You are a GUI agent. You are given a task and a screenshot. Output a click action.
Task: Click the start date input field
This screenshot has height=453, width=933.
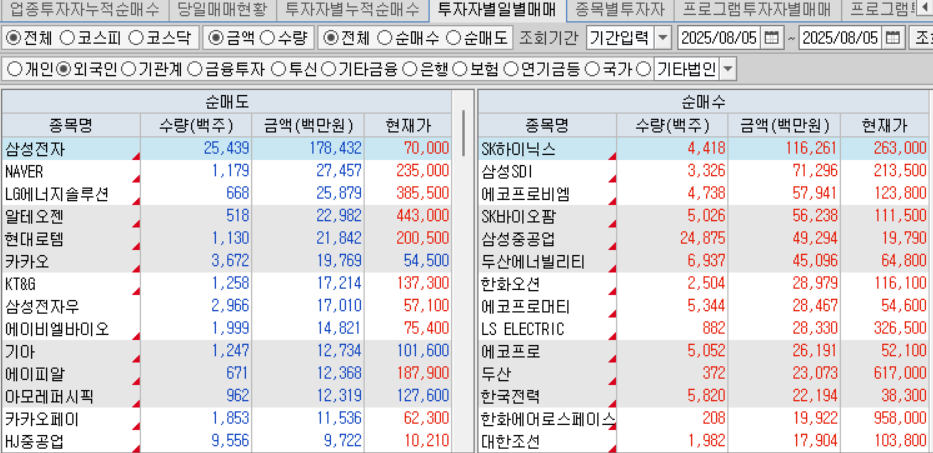[x=719, y=39]
